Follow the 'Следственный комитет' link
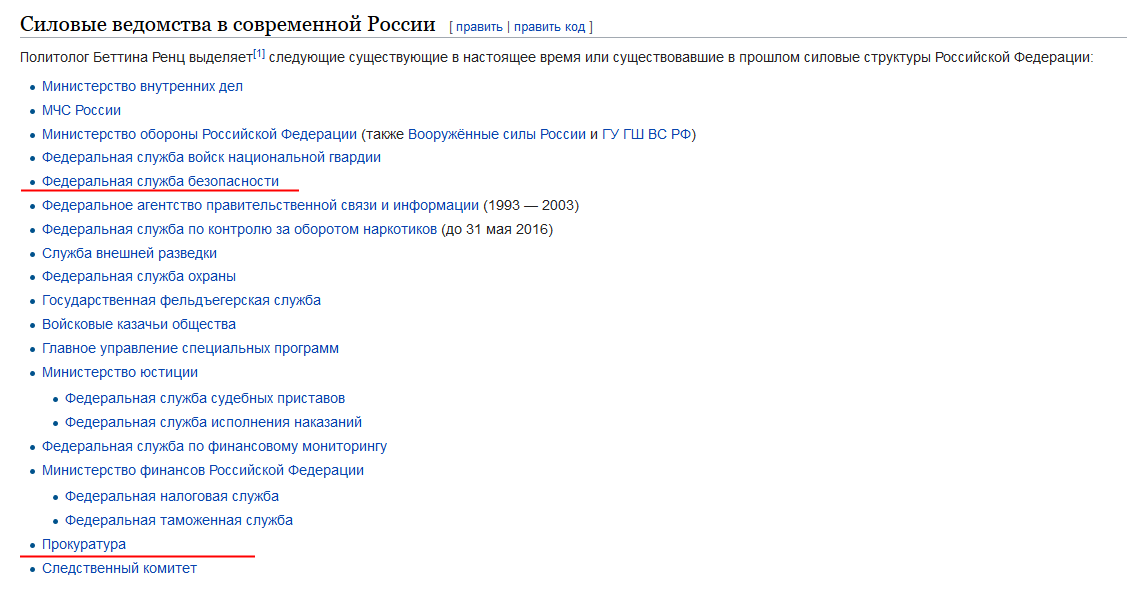This screenshot has width=1127, height=595. coord(119,568)
